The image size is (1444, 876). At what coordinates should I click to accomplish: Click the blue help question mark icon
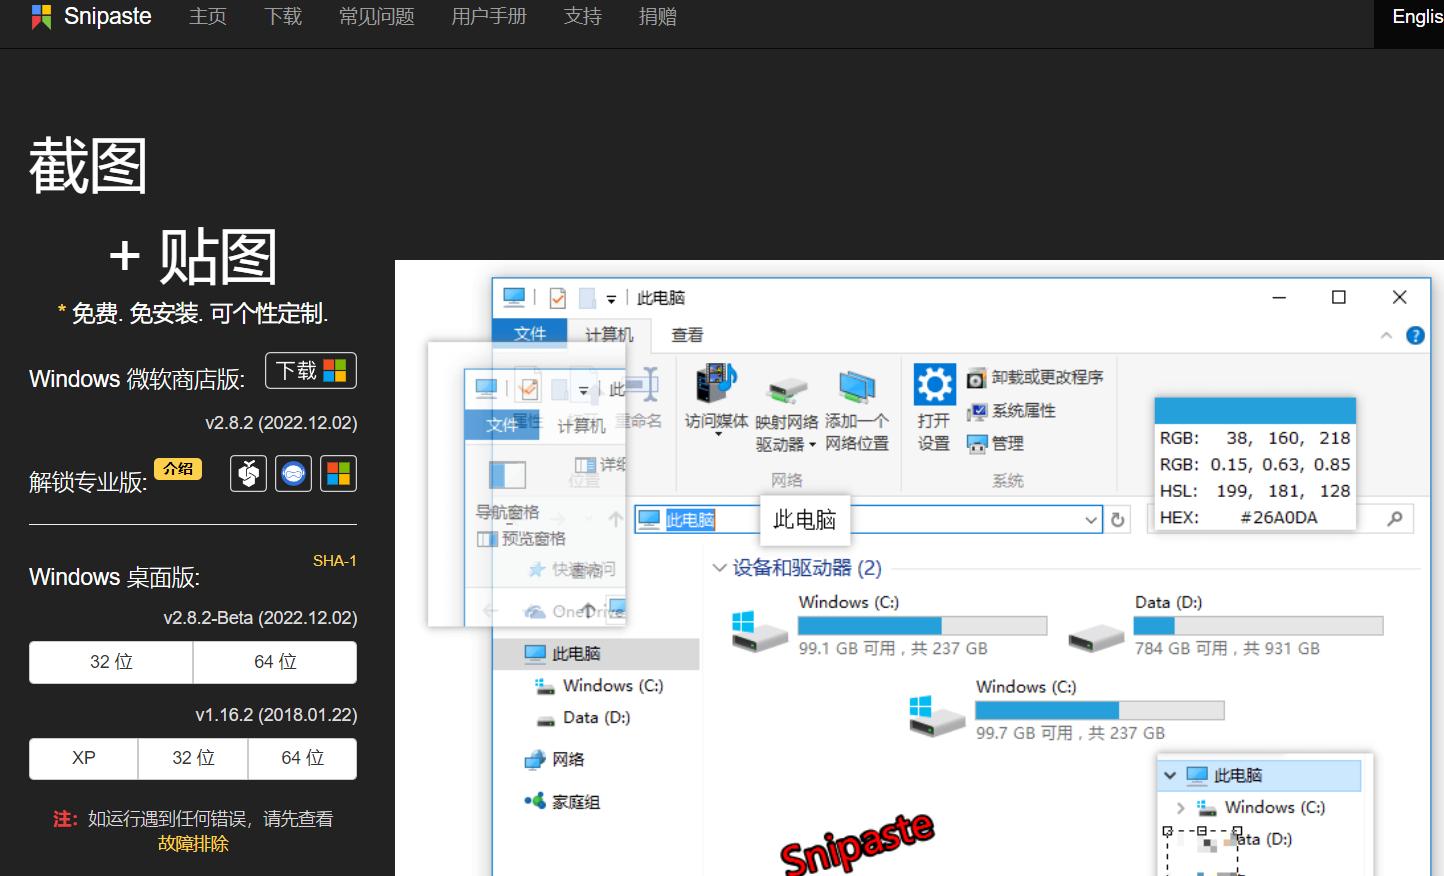pyautogui.click(x=1415, y=336)
